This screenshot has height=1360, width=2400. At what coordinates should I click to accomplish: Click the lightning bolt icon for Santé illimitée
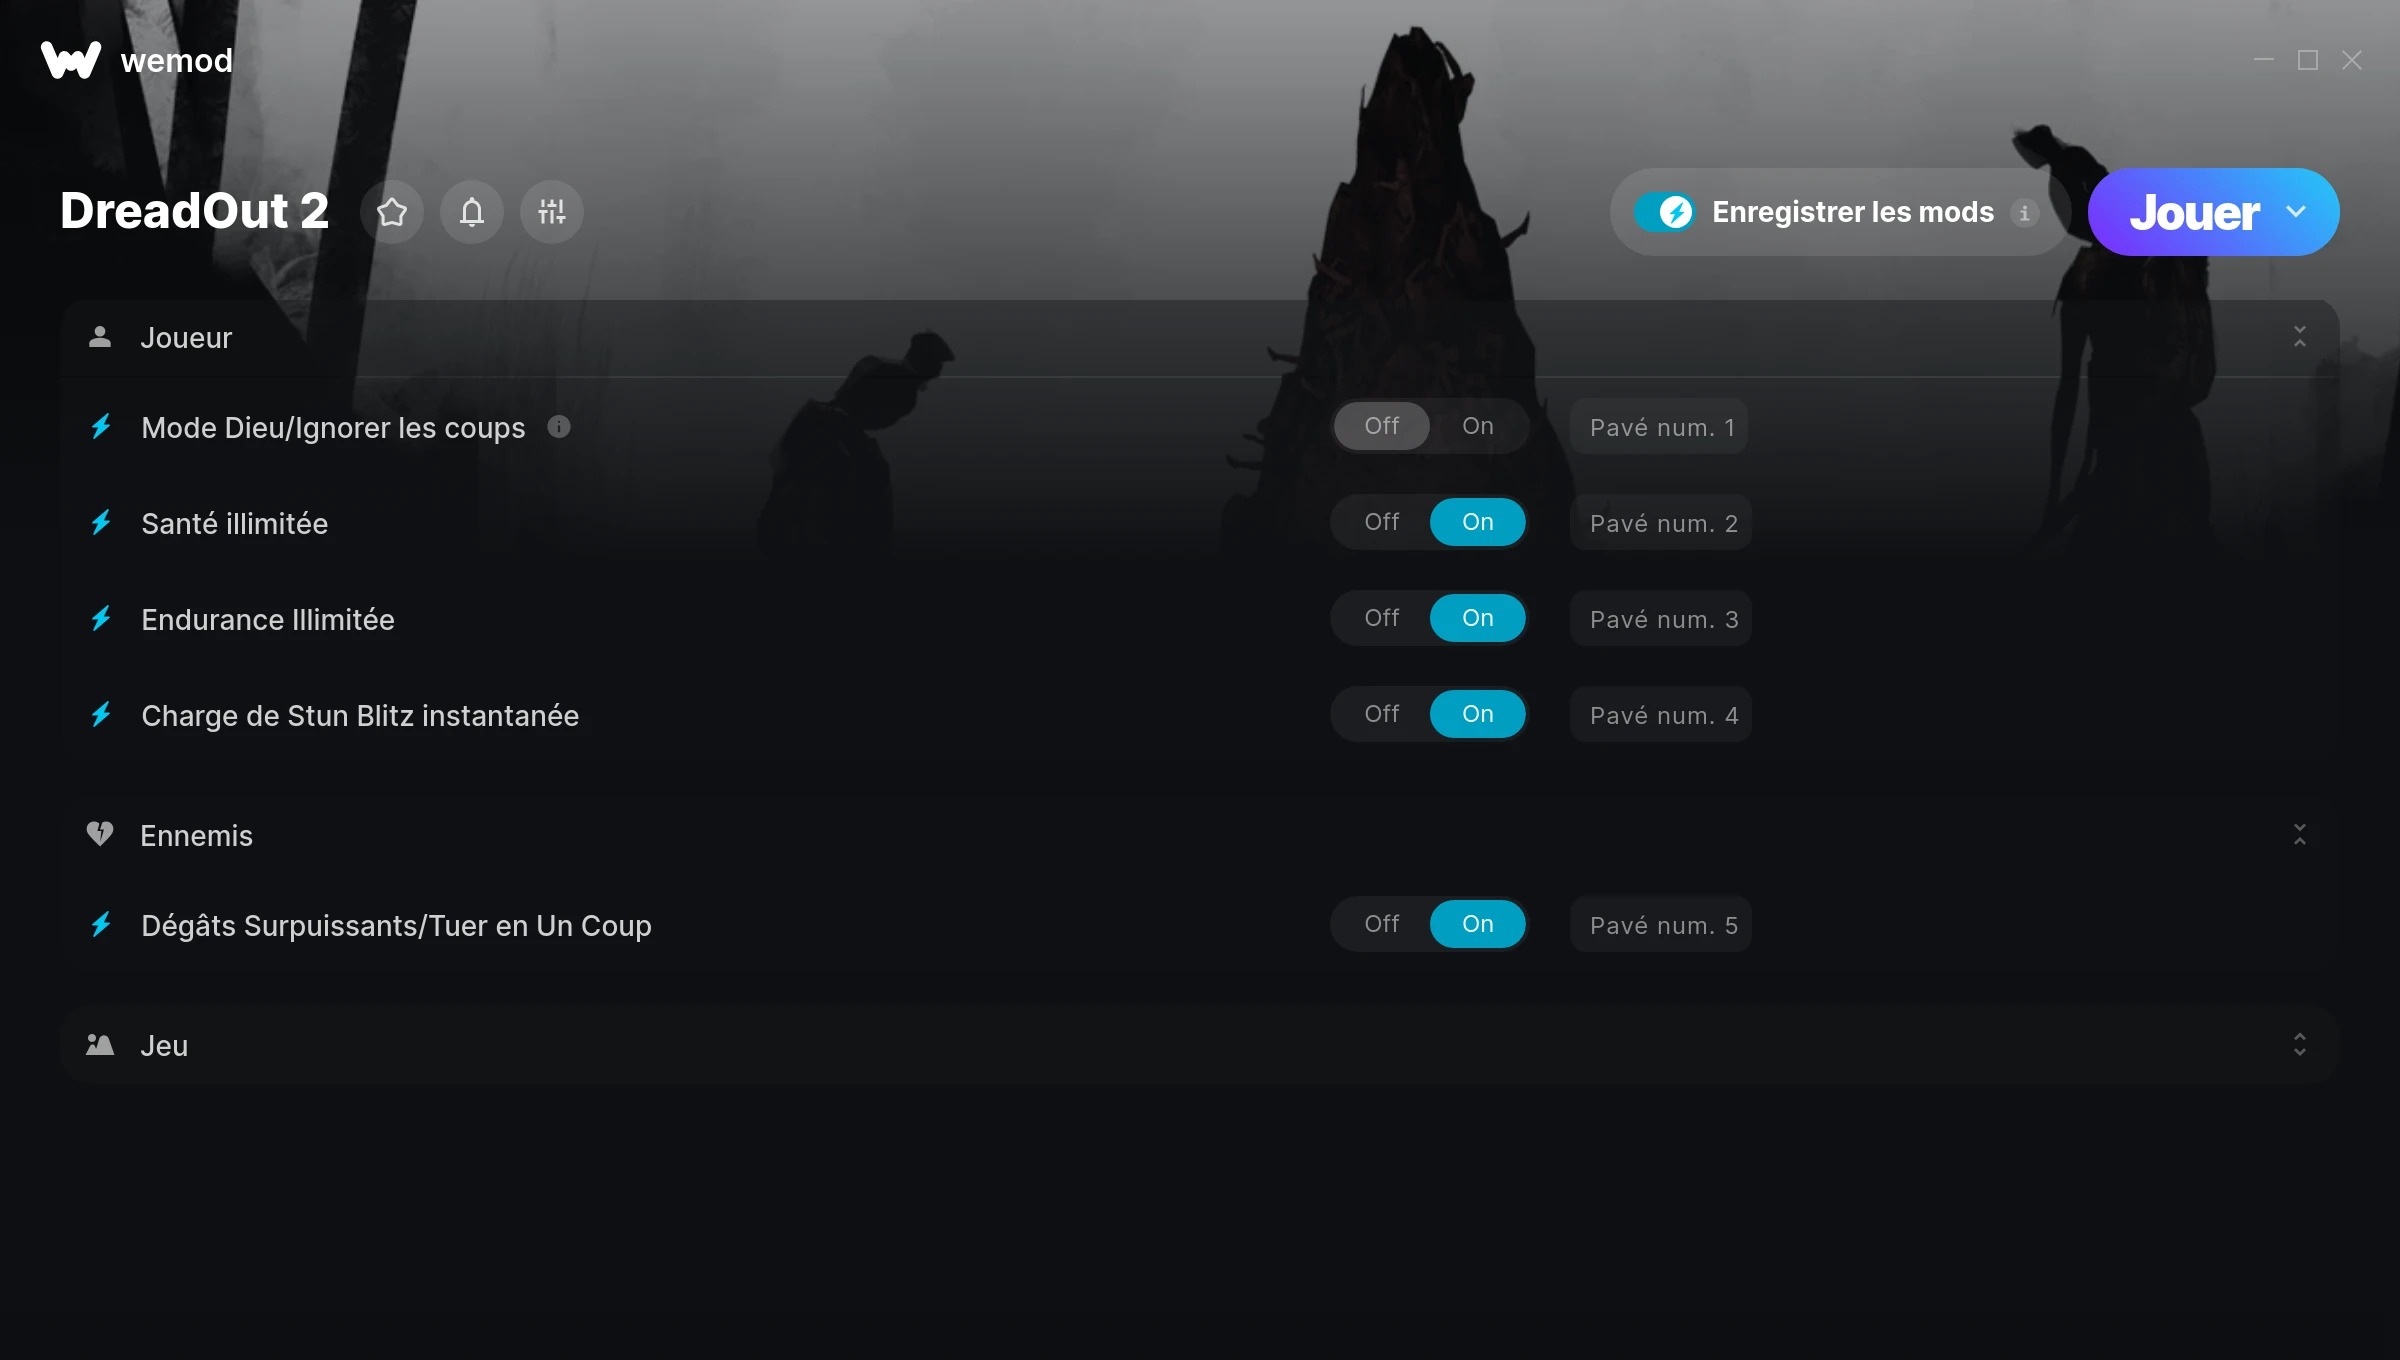tap(101, 523)
